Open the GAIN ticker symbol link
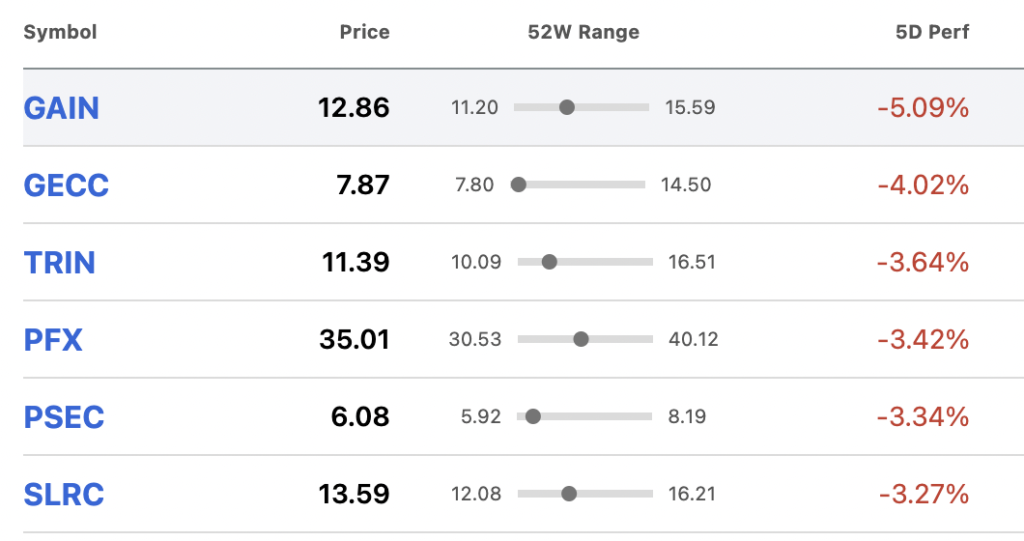 pyautogui.click(x=61, y=108)
